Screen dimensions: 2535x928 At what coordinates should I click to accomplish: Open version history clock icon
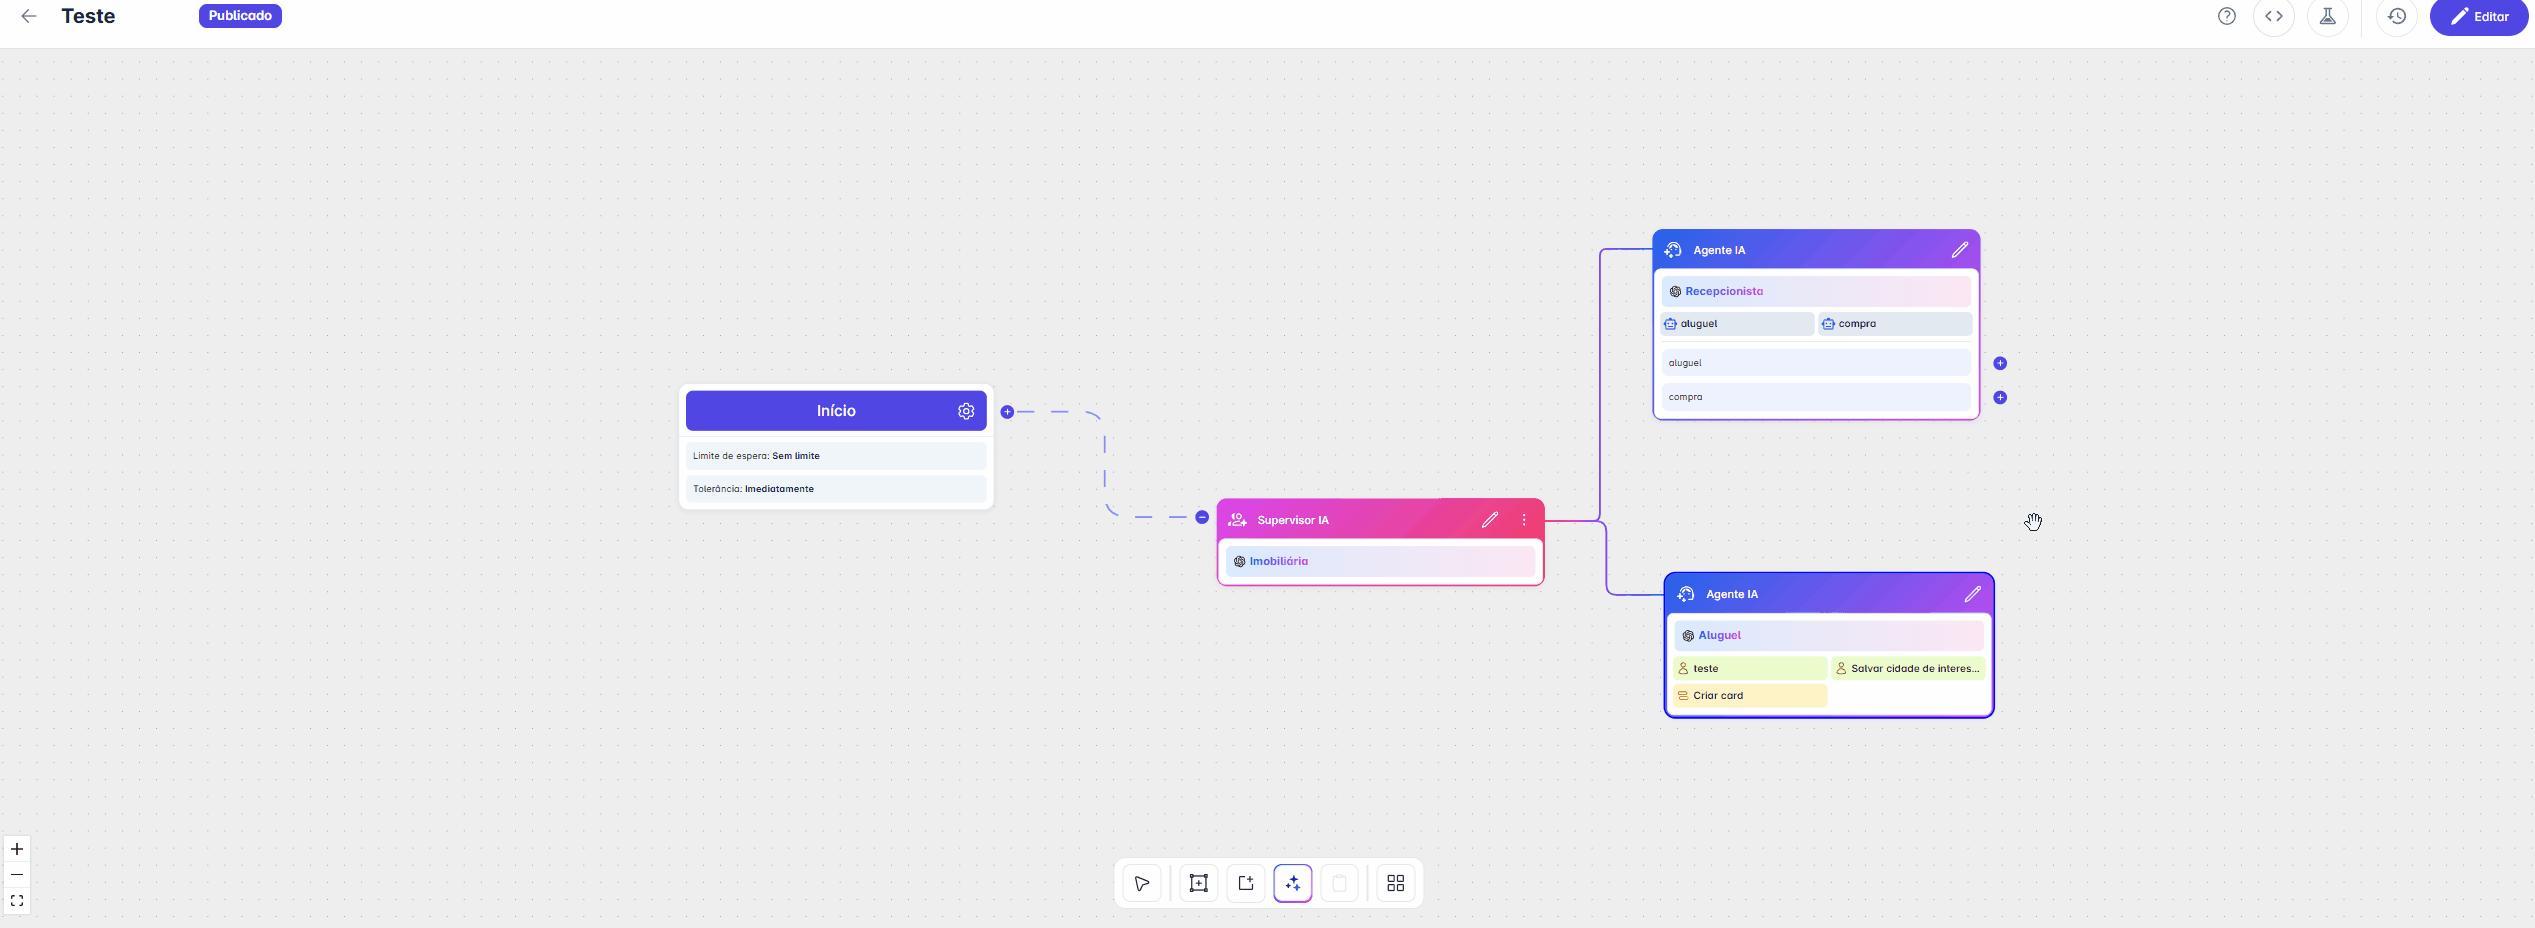tap(2396, 17)
